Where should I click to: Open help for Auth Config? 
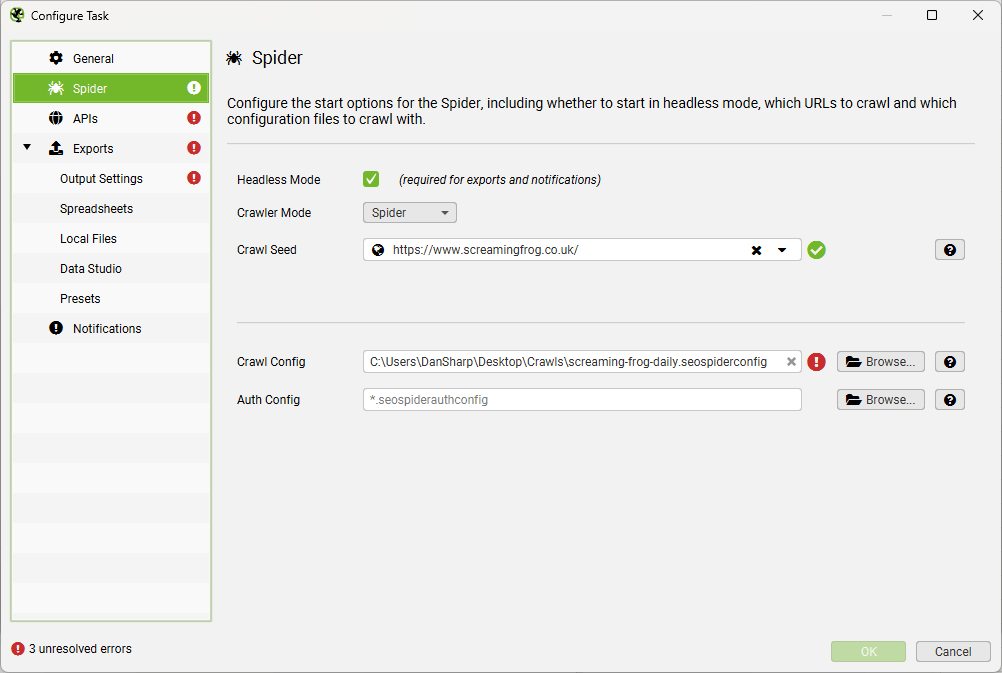950,399
